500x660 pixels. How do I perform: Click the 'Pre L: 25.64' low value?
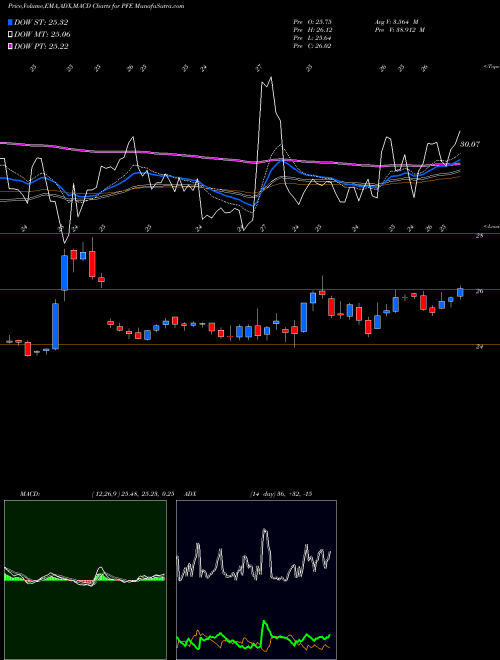[312, 38]
